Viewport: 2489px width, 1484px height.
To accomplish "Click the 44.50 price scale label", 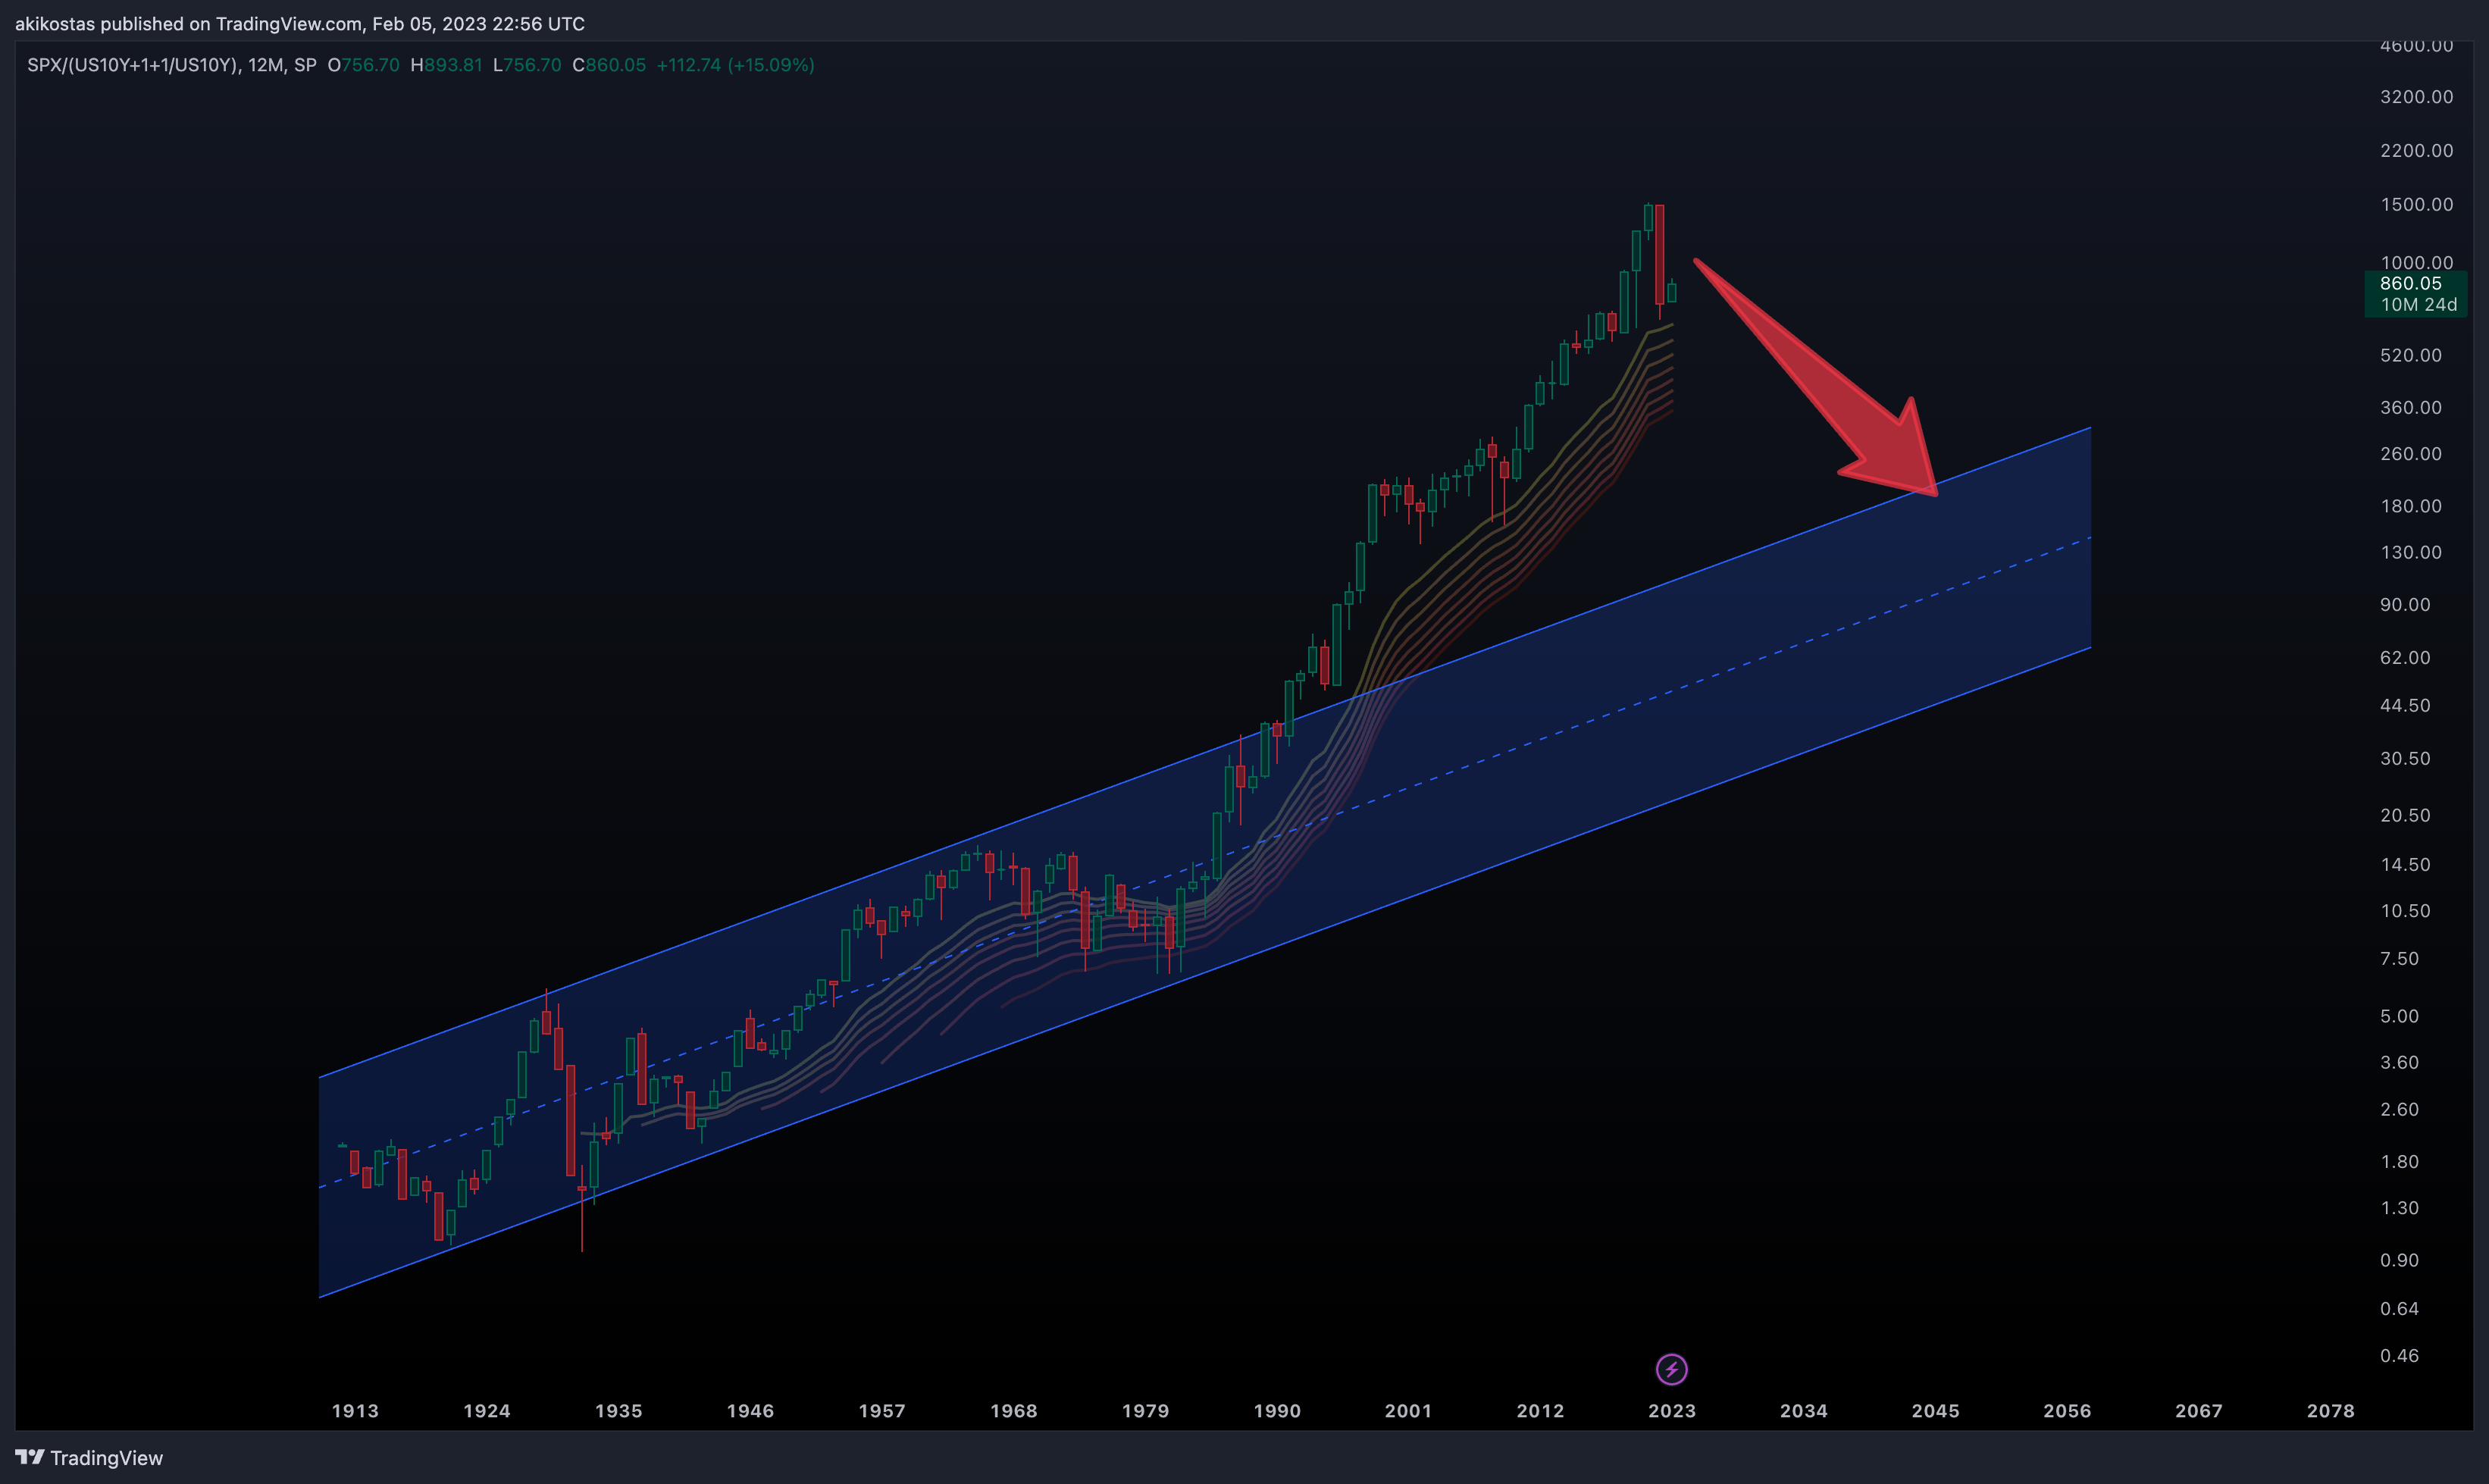I will tap(2405, 706).
